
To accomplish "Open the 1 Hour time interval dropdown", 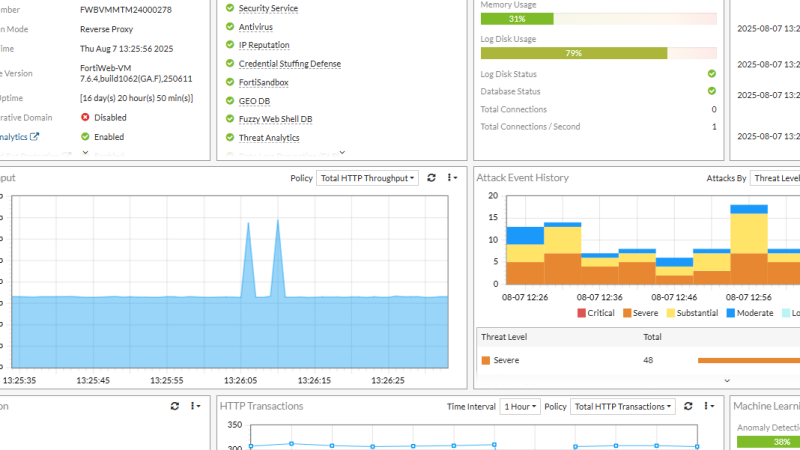I will (x=520, y=407).
